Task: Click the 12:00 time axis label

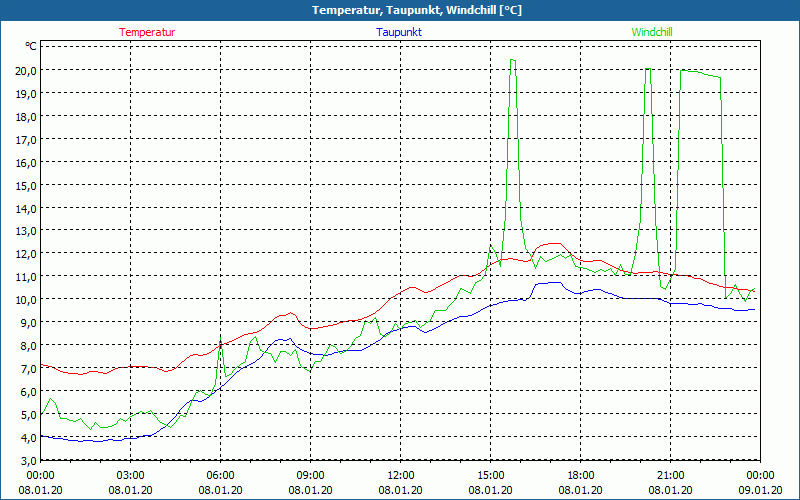Action: [401, 475]
